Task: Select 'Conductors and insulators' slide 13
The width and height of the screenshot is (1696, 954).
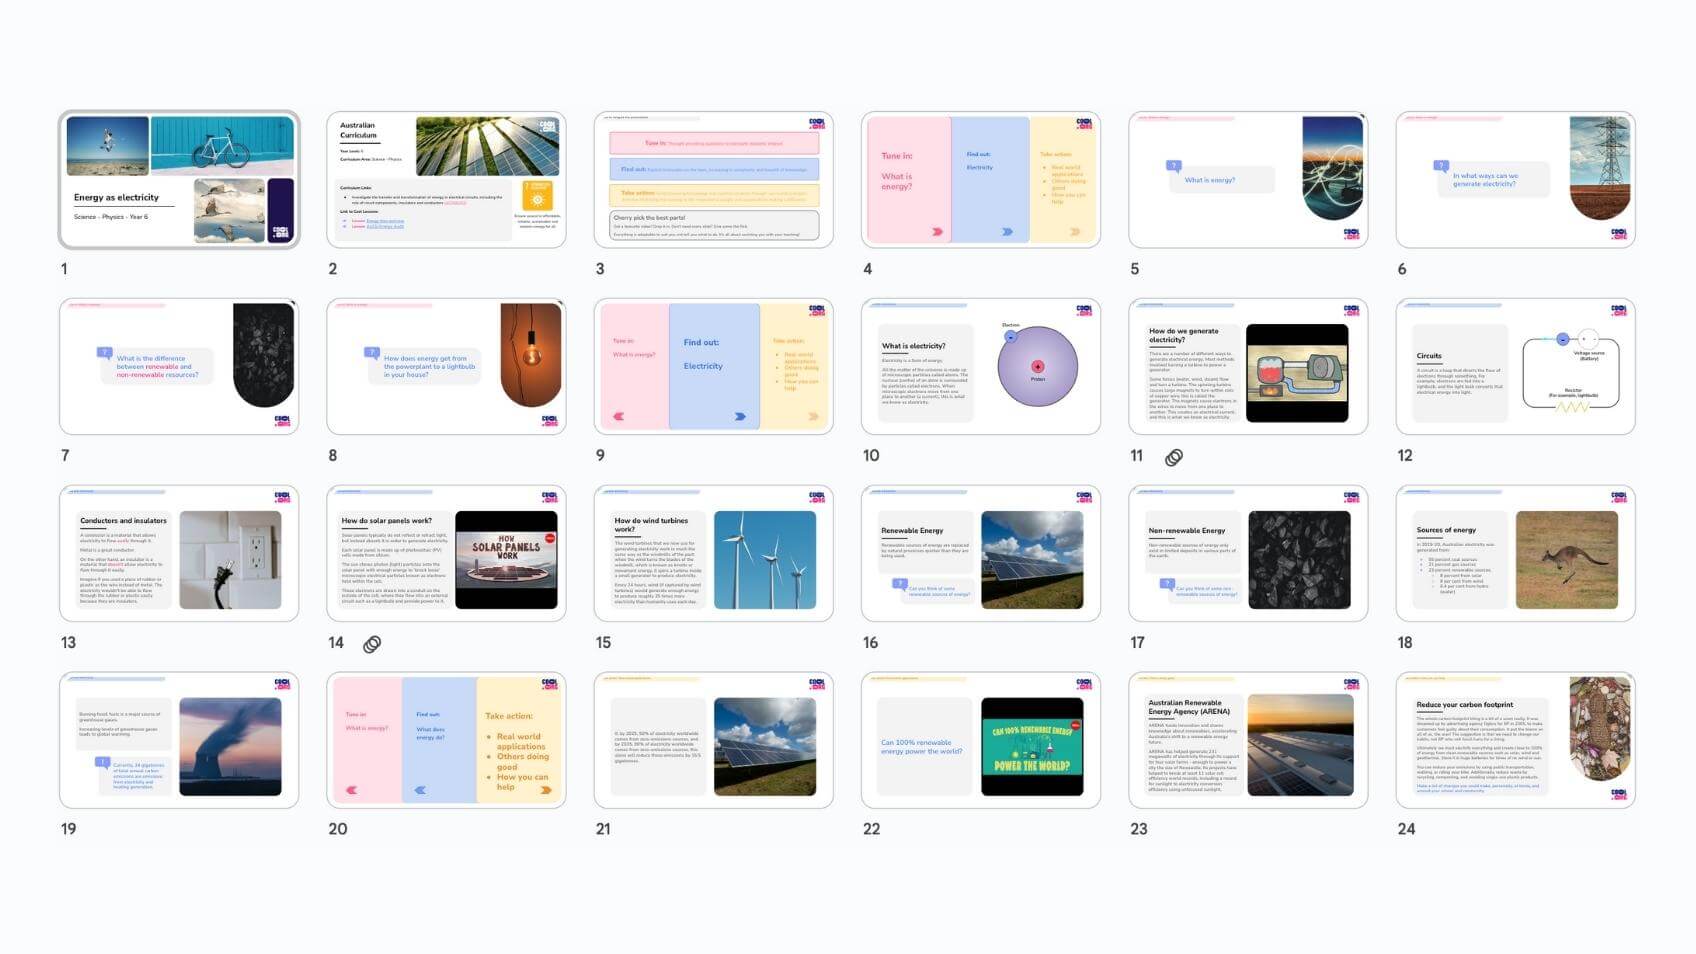Action: pos(179,554)
